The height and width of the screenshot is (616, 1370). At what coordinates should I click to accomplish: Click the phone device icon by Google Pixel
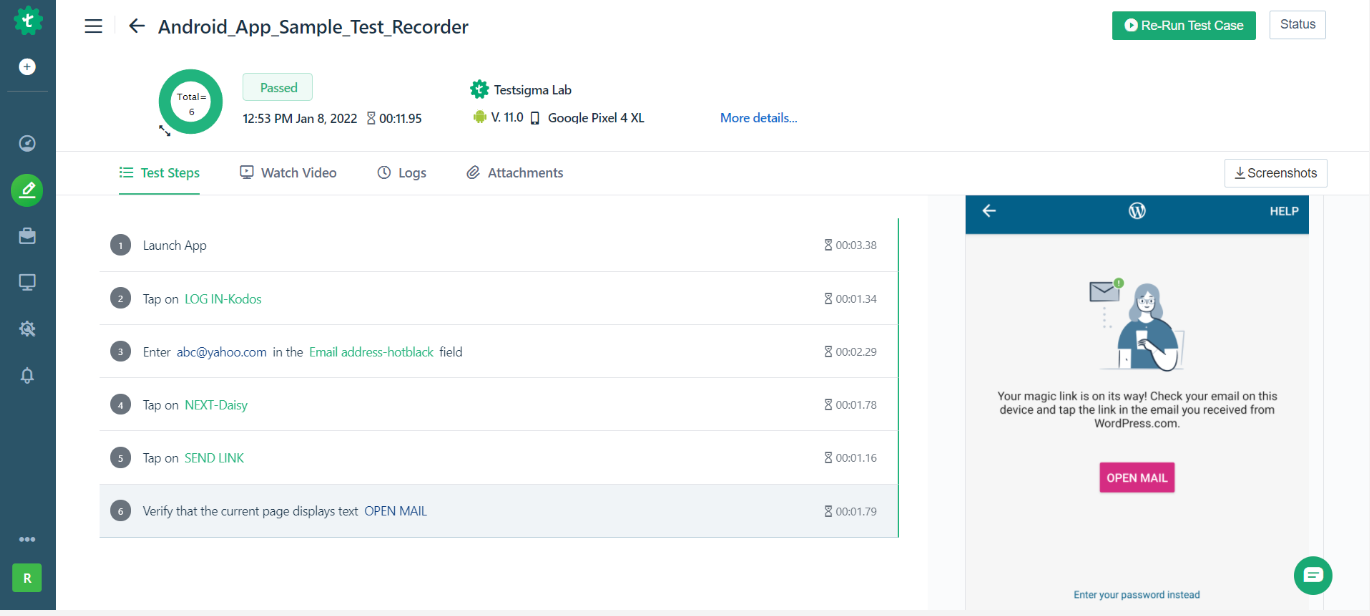tap(535, 118)
